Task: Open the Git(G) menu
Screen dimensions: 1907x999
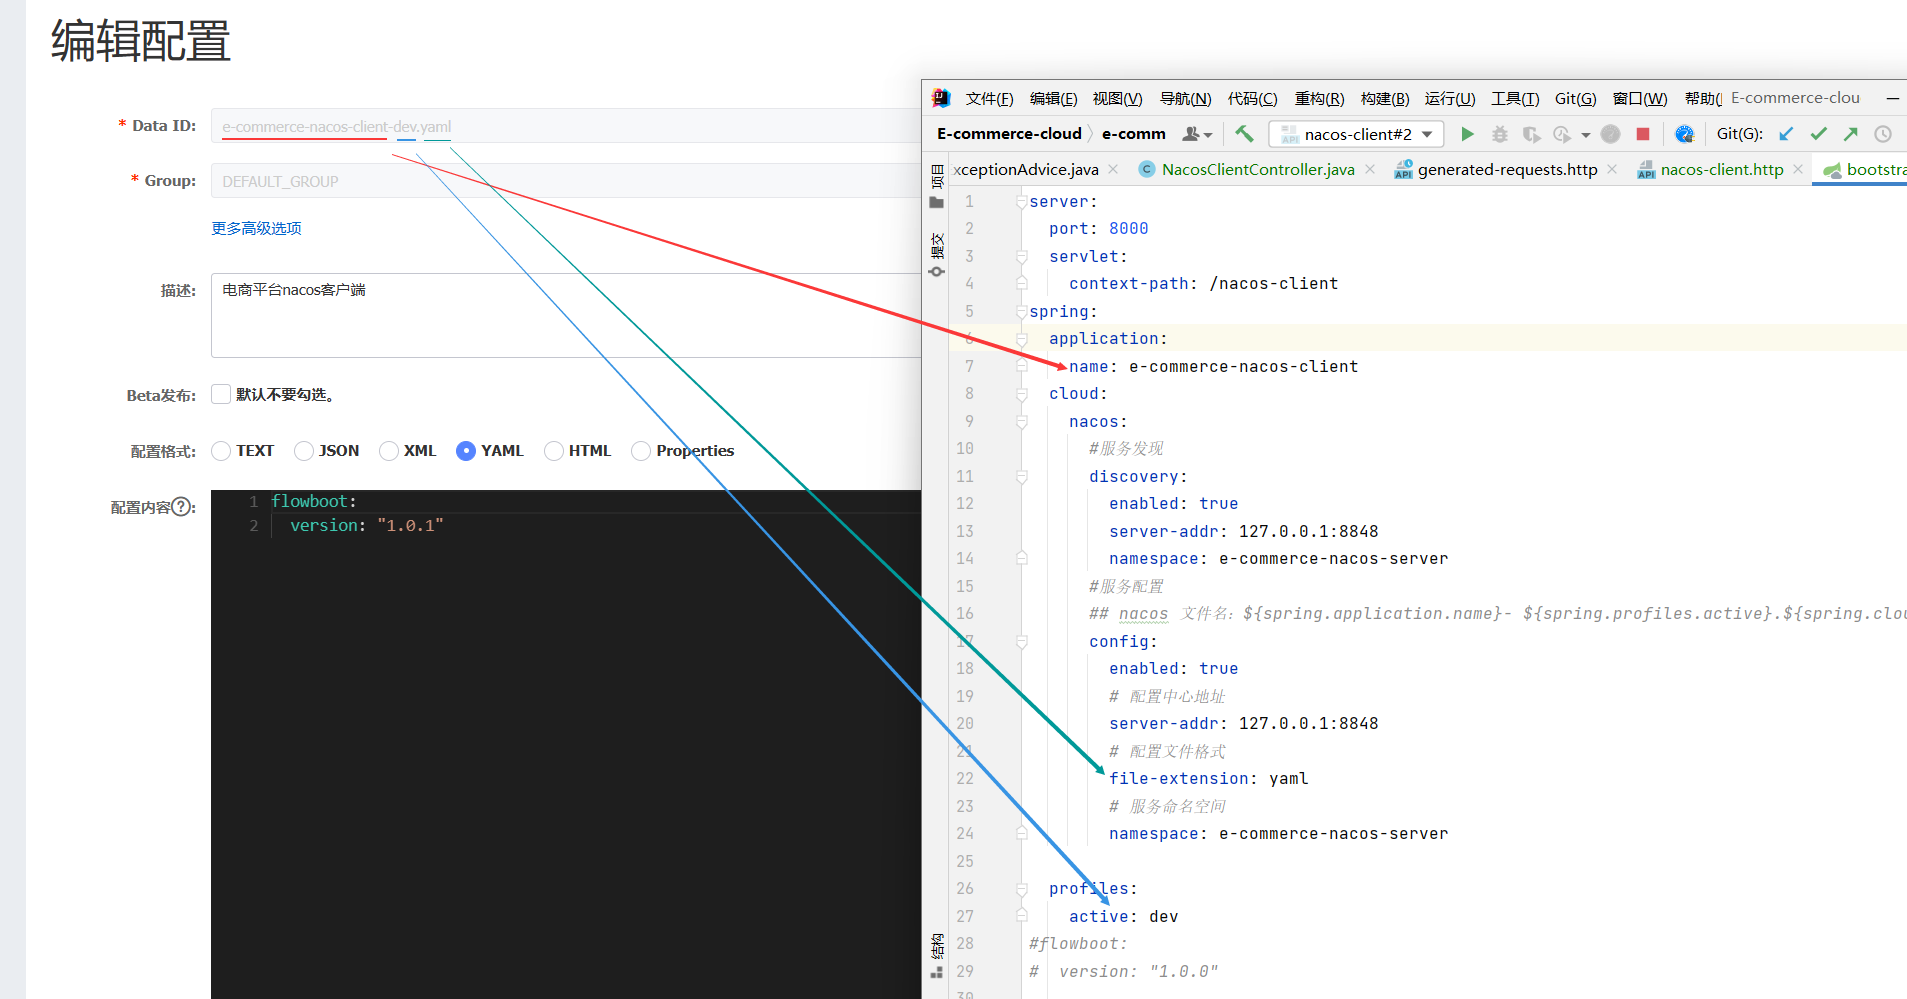Action: pos(1575,98)
